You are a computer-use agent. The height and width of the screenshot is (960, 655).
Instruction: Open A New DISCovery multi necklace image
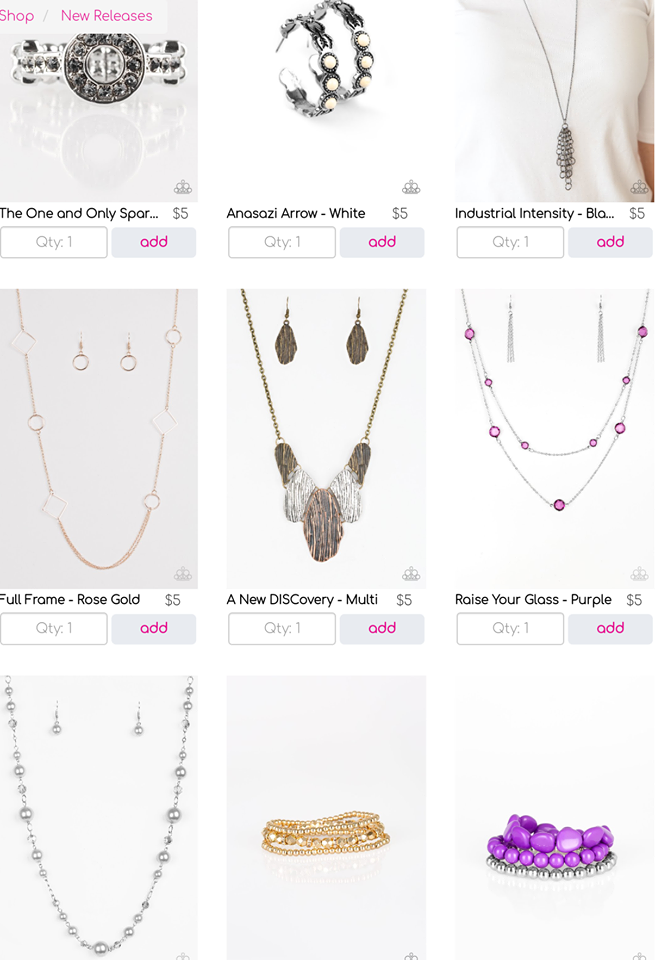click(326, 438)
